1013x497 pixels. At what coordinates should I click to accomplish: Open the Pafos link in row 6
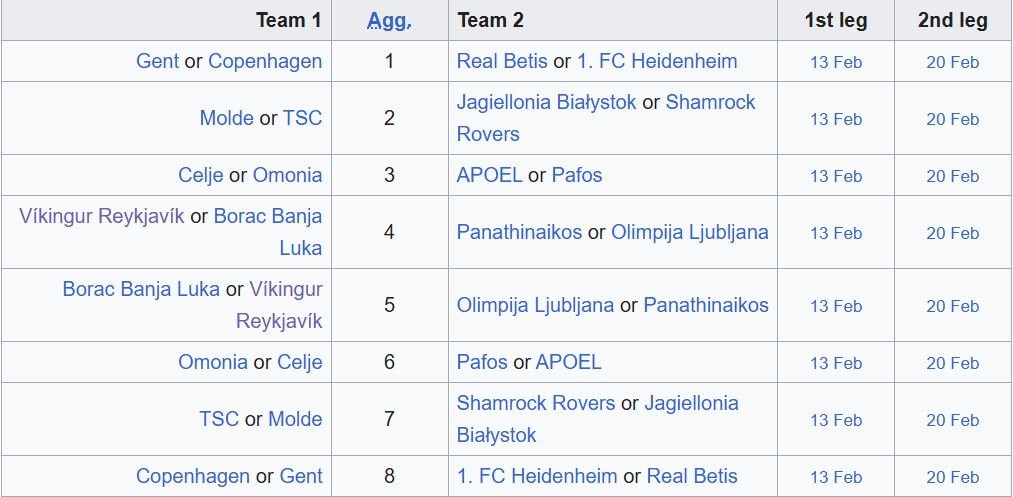coord(482,362)
